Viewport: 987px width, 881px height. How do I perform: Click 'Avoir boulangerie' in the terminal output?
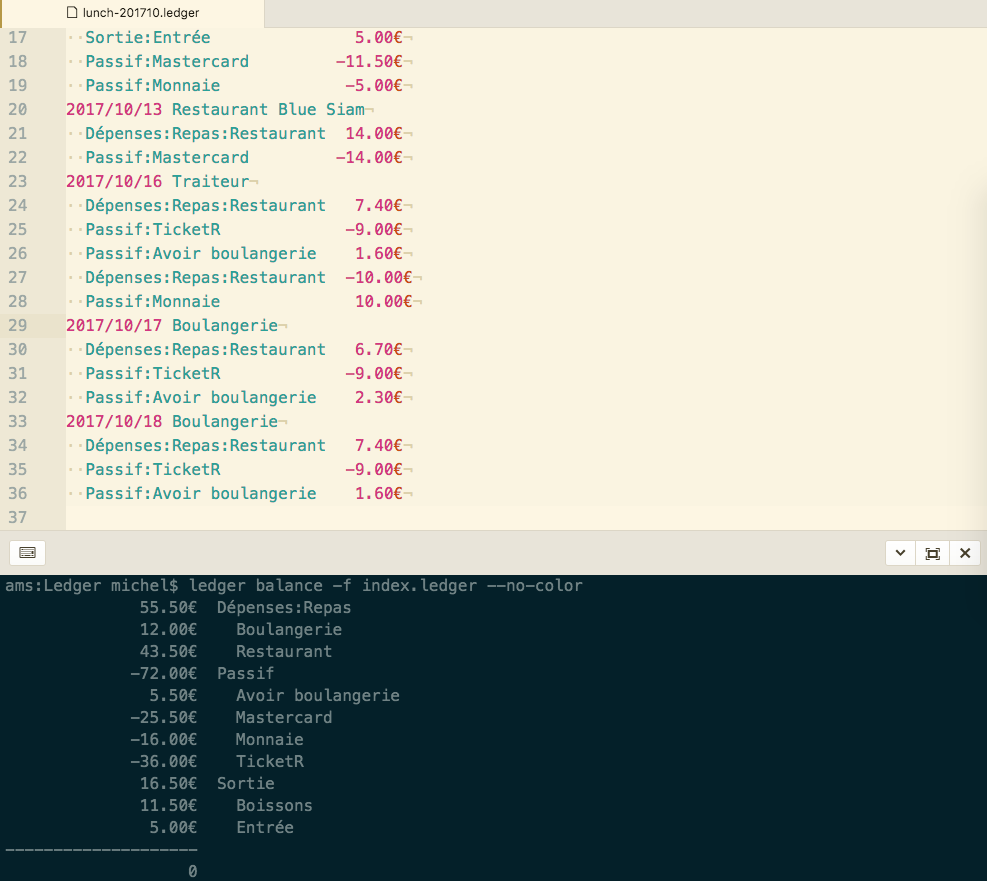[x=318, y=695]
